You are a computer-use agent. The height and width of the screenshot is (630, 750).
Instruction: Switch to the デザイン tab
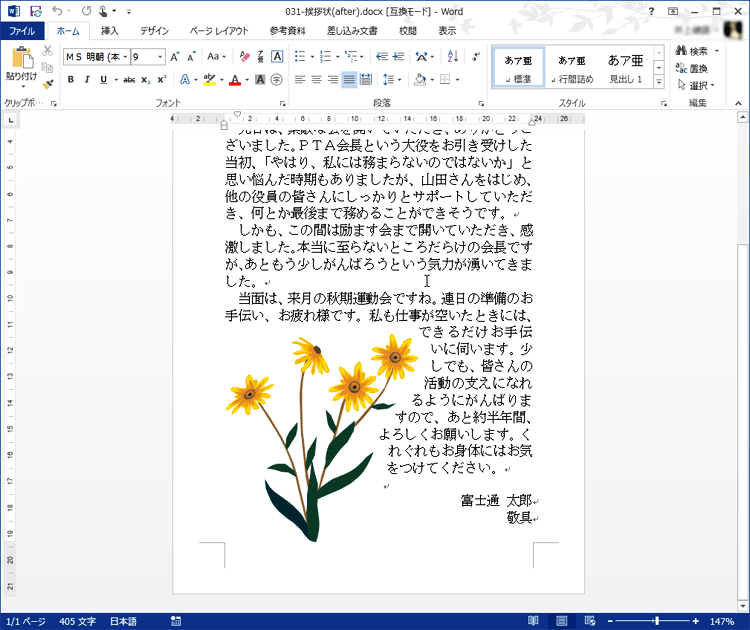pos(154,31)
